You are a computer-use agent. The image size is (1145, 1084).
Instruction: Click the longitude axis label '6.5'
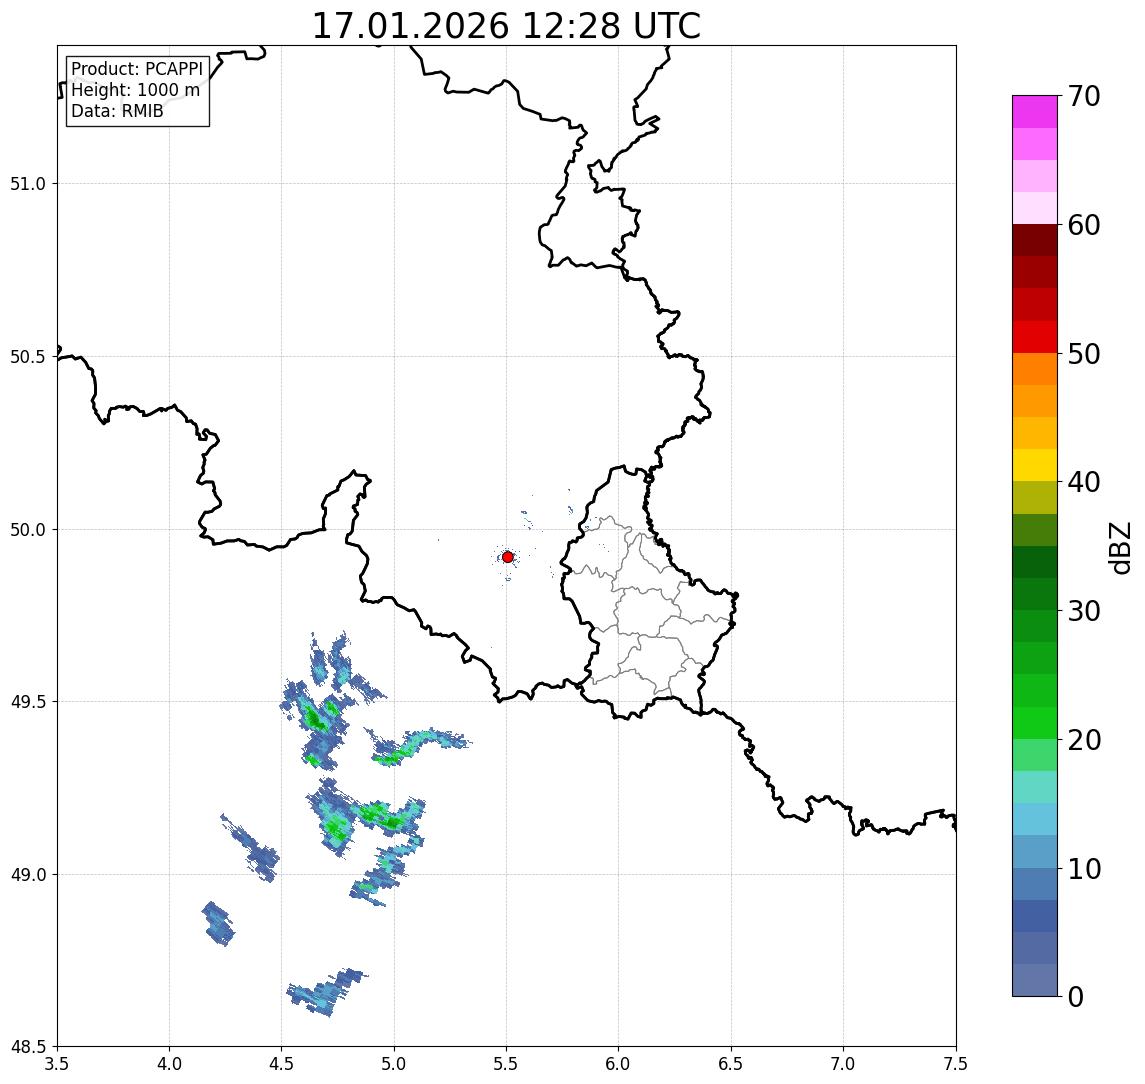(x=731, y=1064)
